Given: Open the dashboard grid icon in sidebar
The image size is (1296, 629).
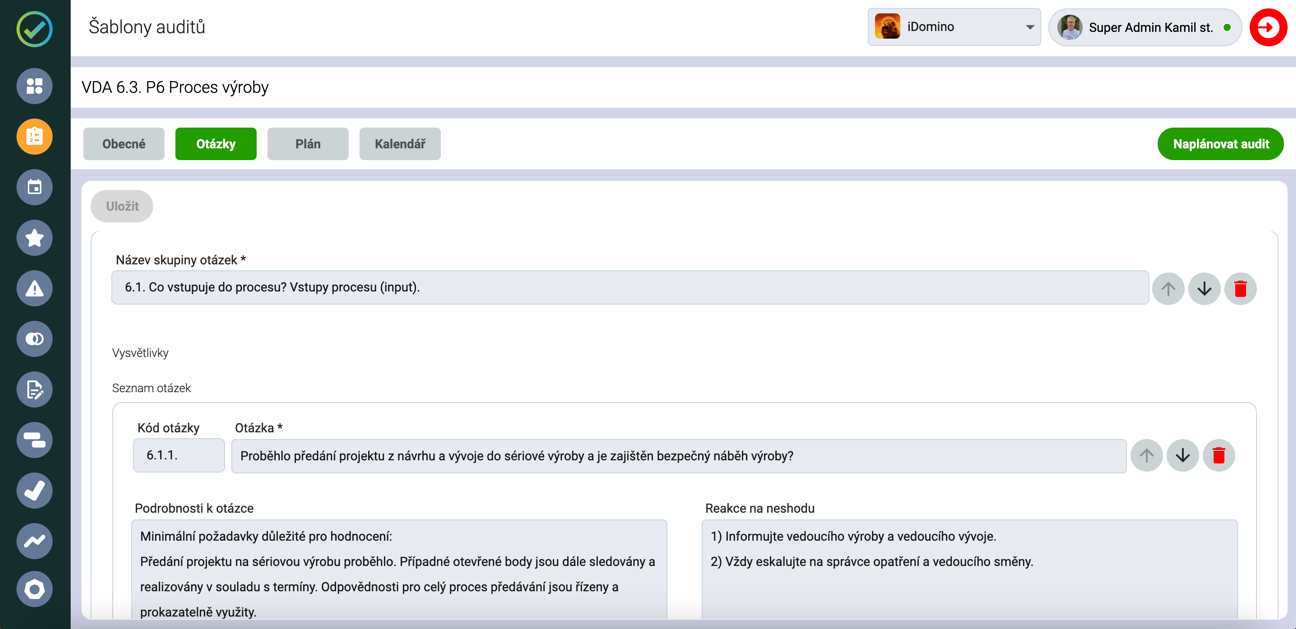Looking at the screenshot, I should (35, 86).
